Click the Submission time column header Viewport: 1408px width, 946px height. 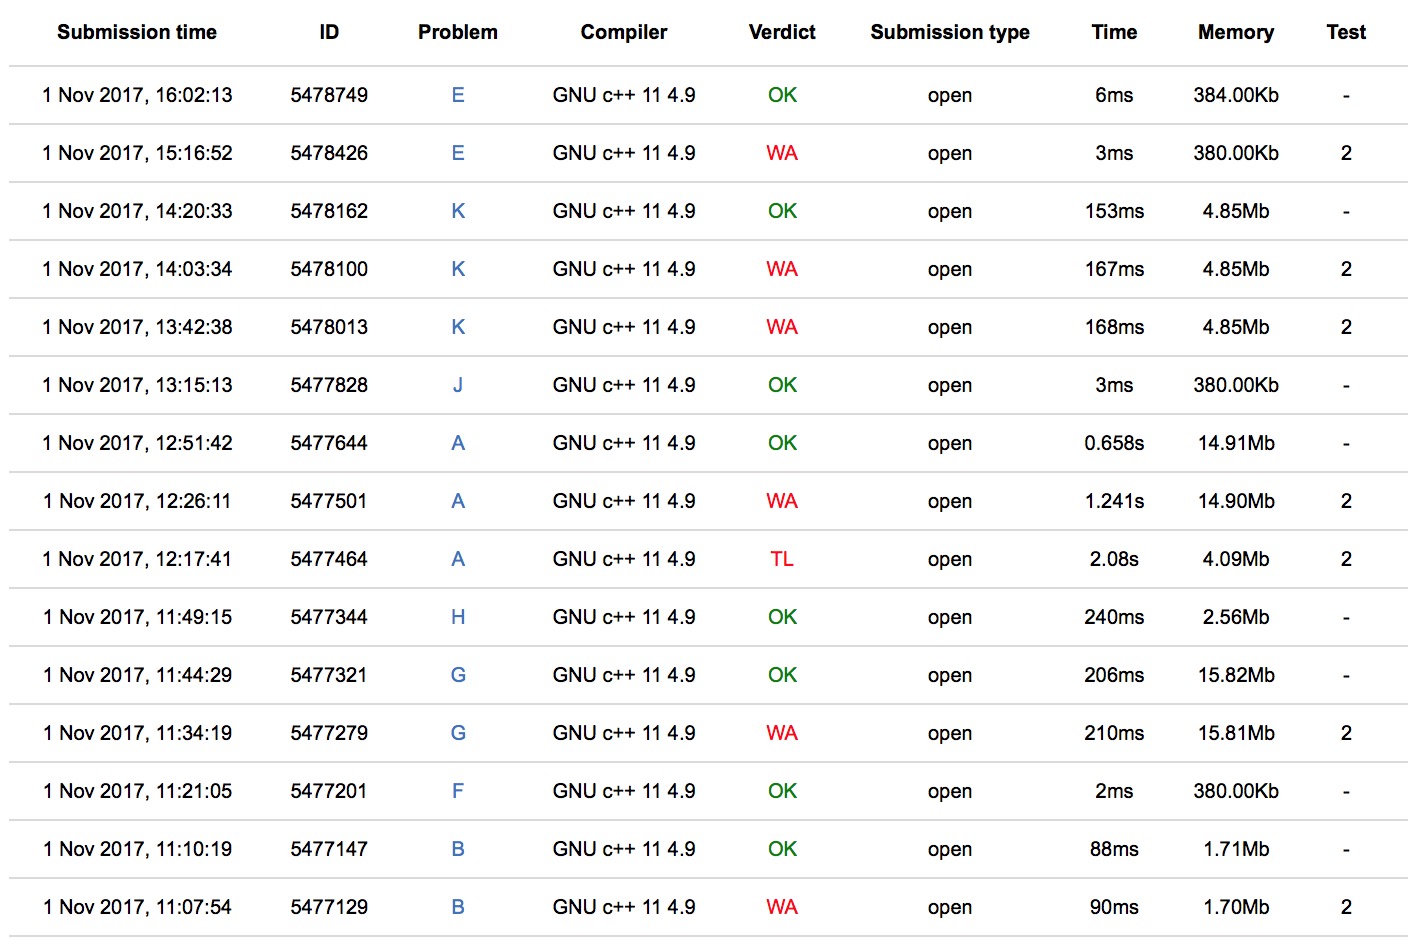(137, 32)
